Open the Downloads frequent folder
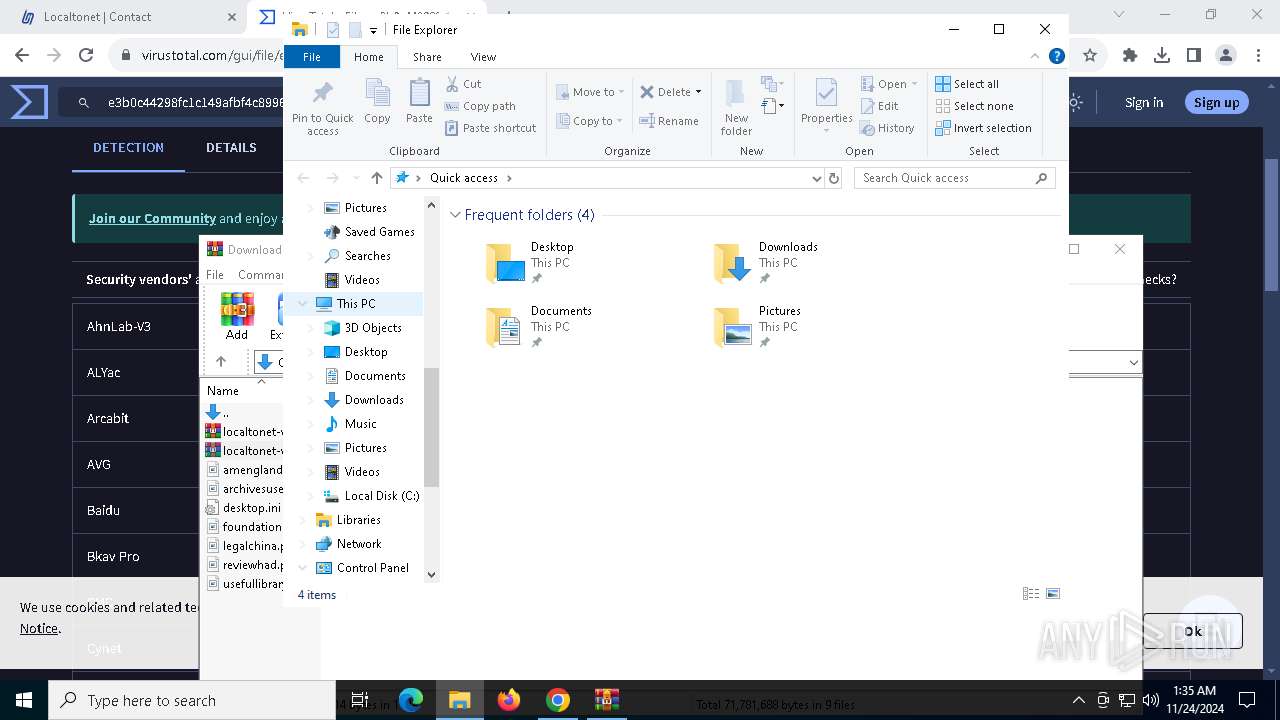Image resolution: width=1280 pixels, height=720 pixels. pos(766,263)
